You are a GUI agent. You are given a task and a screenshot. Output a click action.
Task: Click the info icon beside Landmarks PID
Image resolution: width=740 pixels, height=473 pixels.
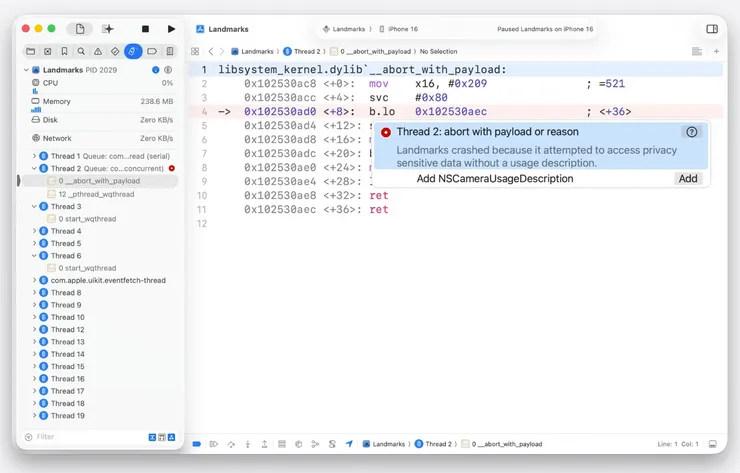[155, 70]
